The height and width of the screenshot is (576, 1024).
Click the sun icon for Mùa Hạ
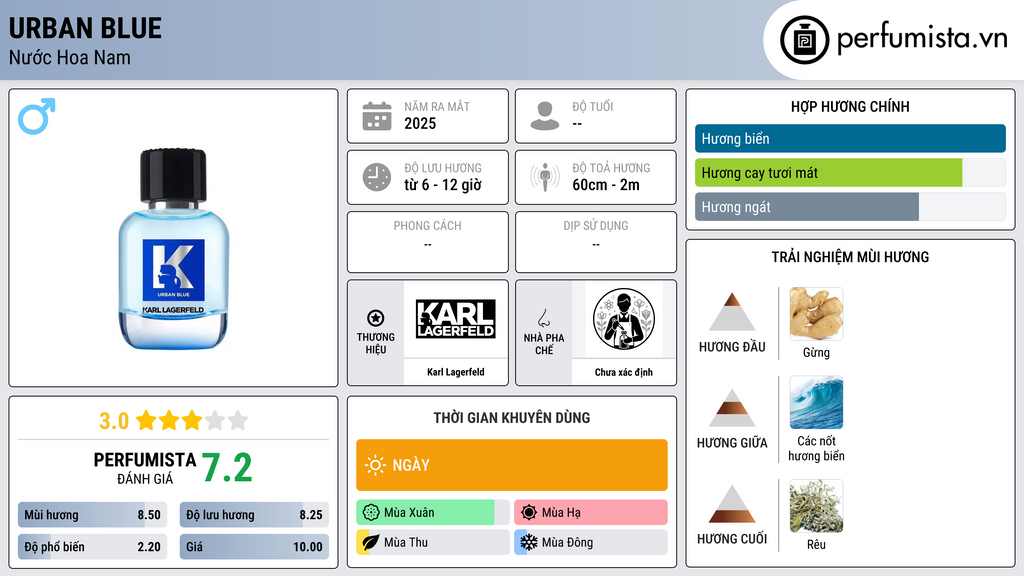point(529,513)
